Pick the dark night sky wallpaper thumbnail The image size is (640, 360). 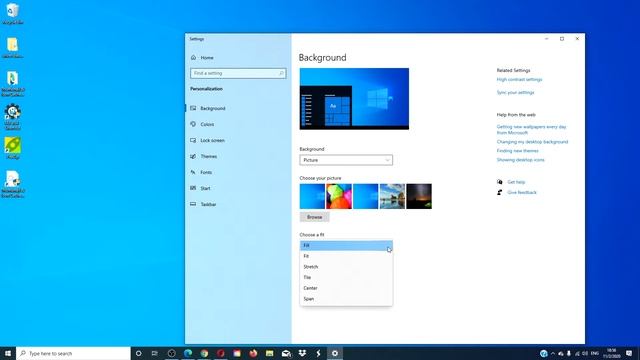pyautogui.click(x=419, y=196)
